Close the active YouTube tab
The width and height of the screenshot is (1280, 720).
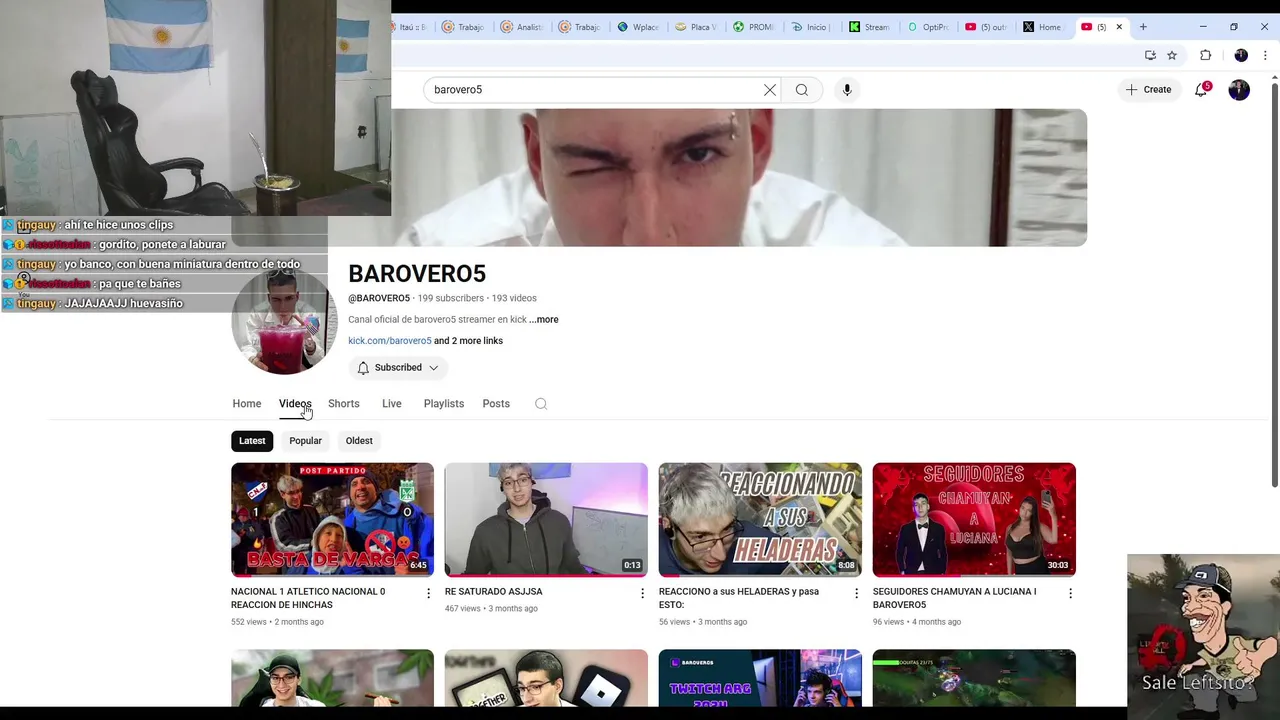[x=1119, y=27]
